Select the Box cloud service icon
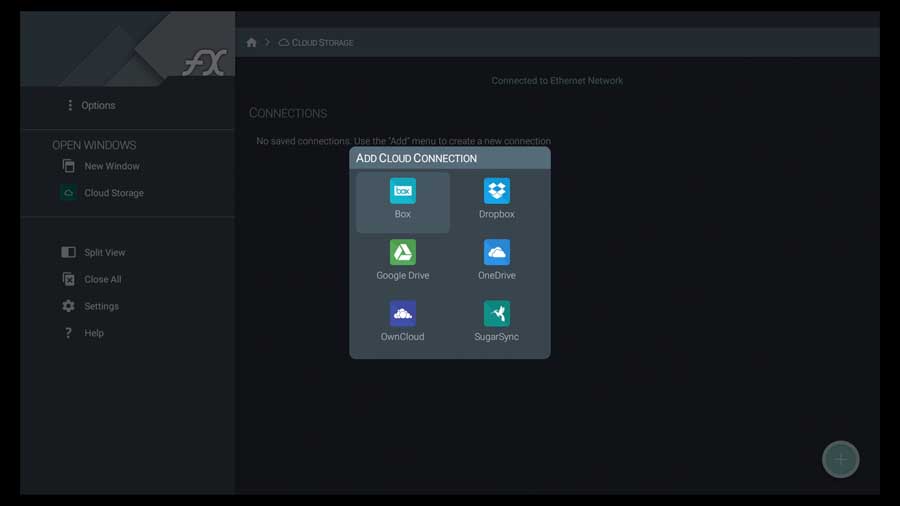The height and width of the screenshot is (506, 900). pos(402,191)
